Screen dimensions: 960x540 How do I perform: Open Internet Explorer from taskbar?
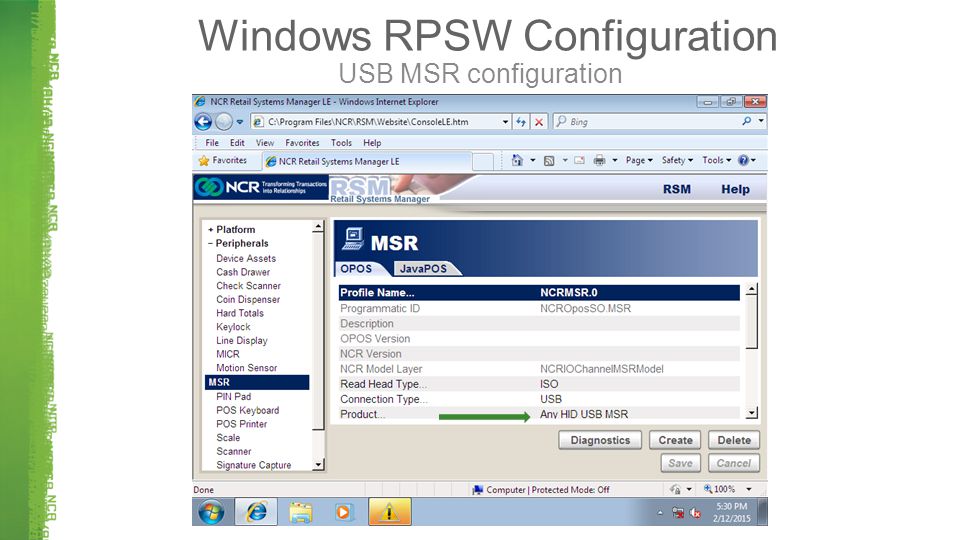click(257, 512)
